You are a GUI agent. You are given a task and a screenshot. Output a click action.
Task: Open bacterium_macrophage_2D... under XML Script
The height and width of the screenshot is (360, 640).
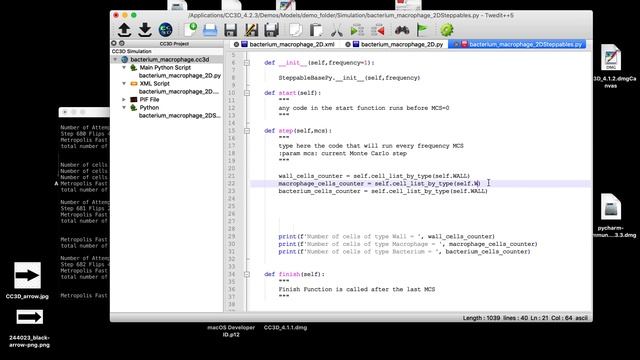[178, 91]
